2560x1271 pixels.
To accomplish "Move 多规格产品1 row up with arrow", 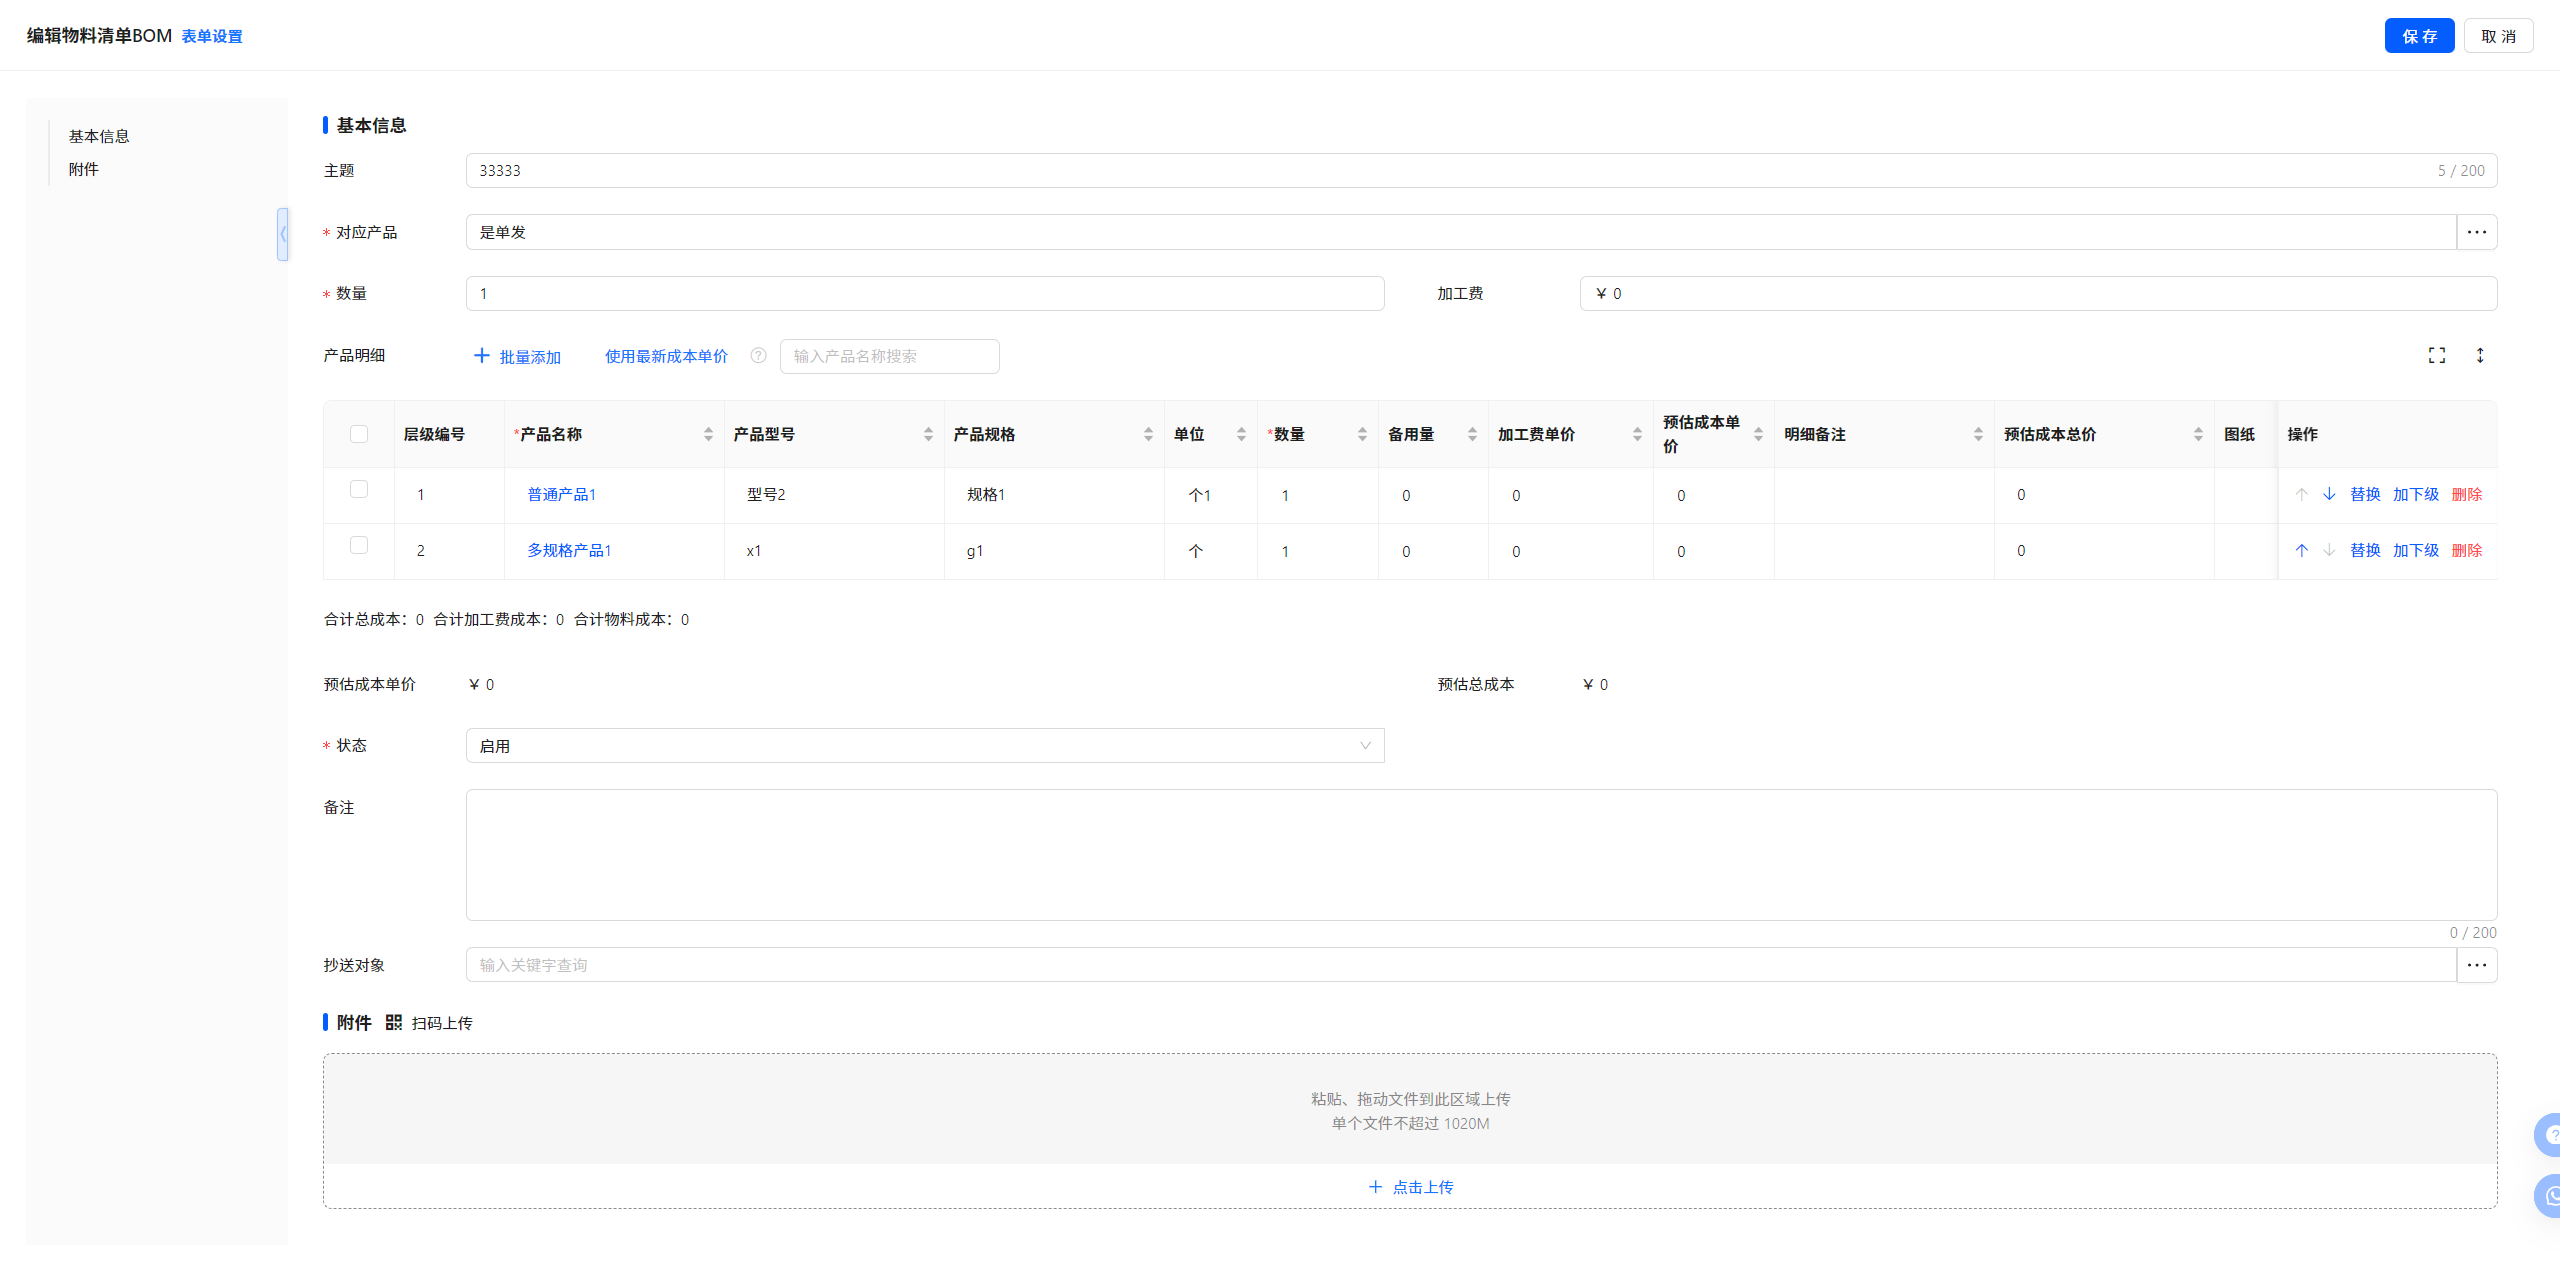I will click(2302, 550).
